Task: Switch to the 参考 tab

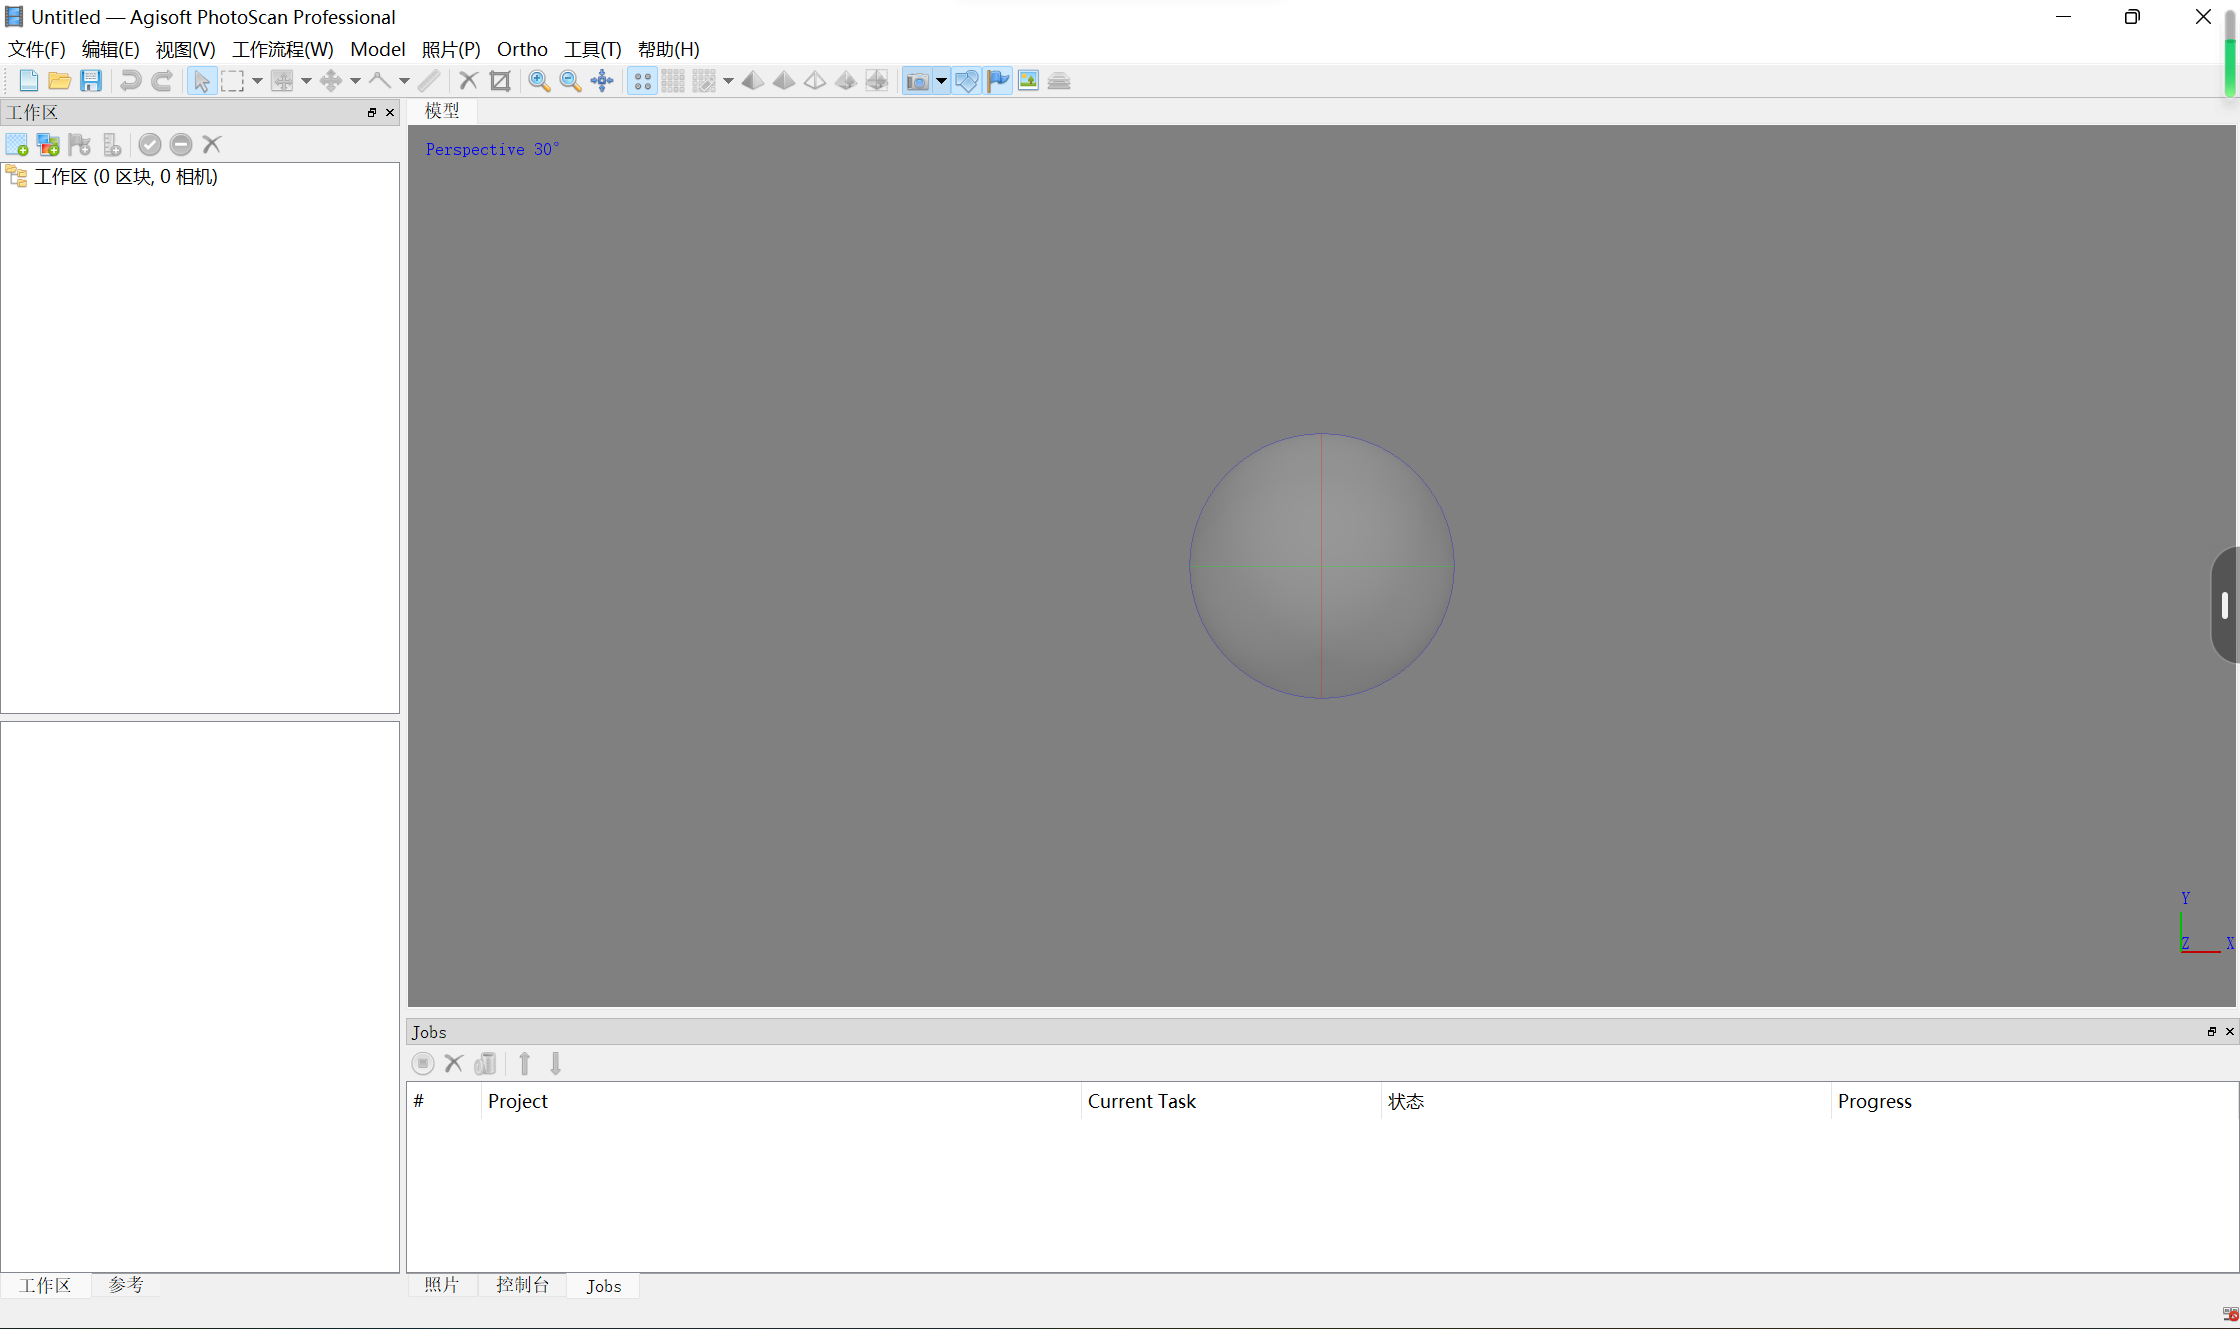Action: point(126,1285)
